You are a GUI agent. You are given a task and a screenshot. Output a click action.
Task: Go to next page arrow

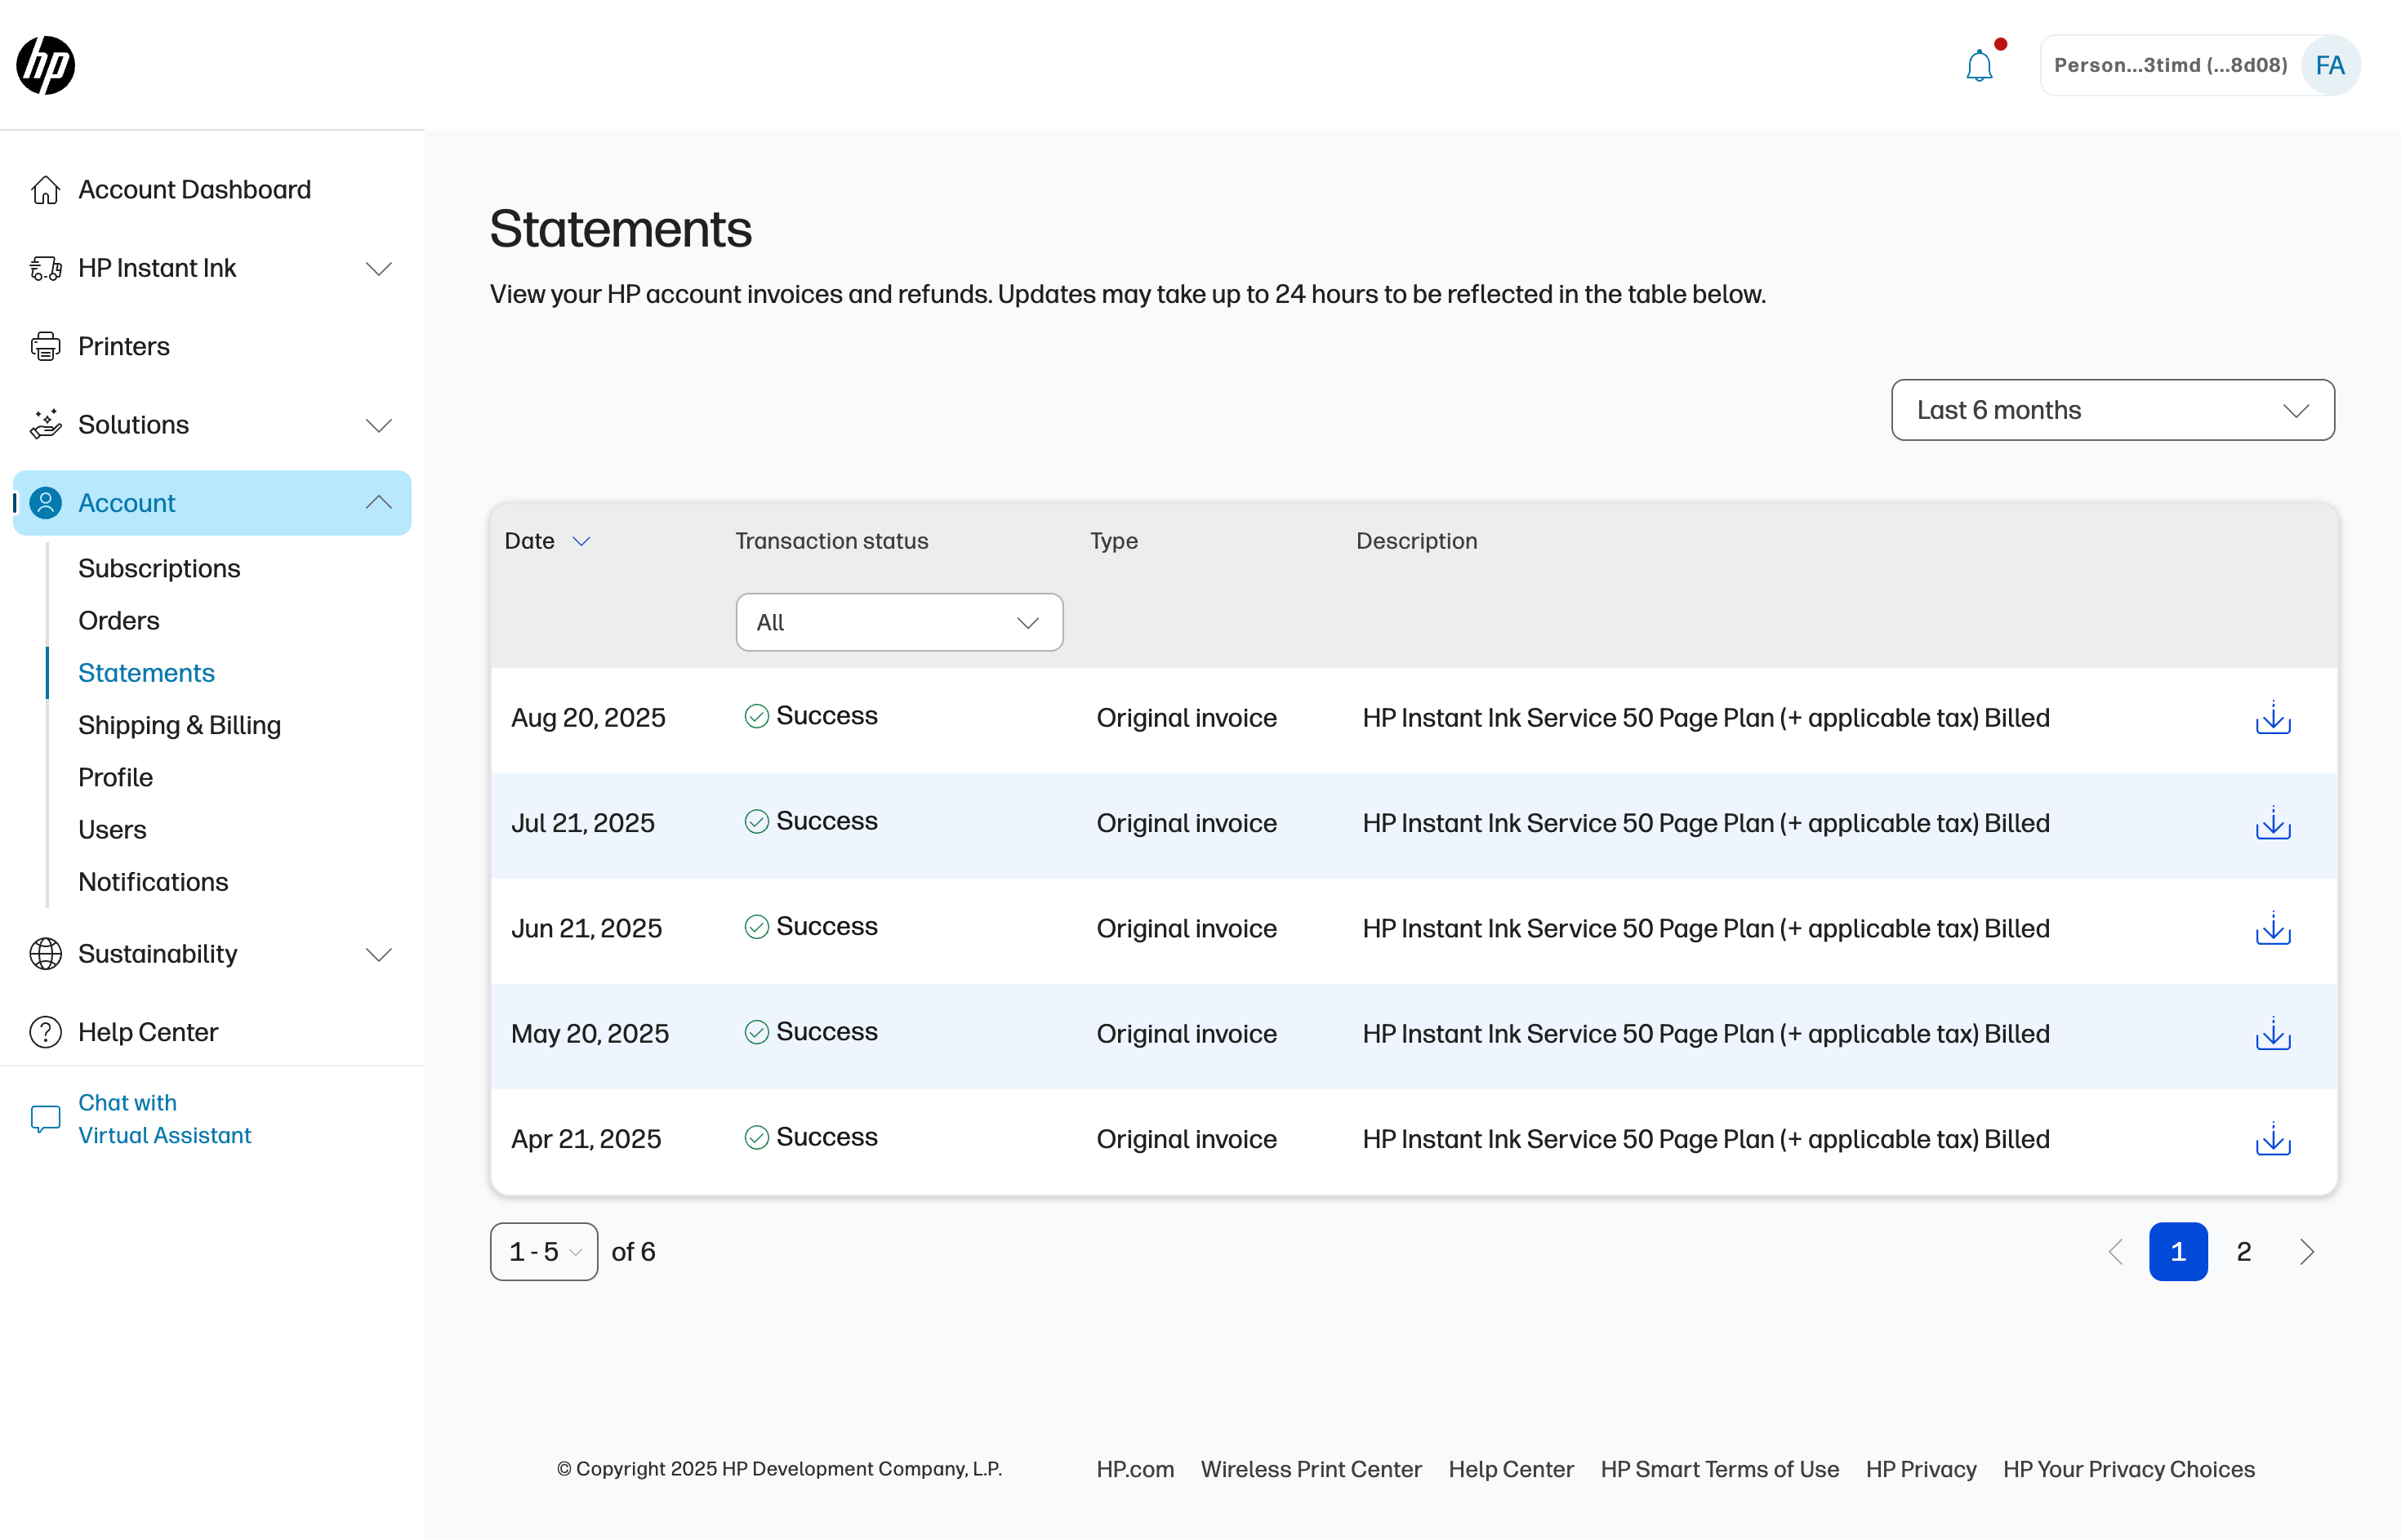click(2307, 1252)
